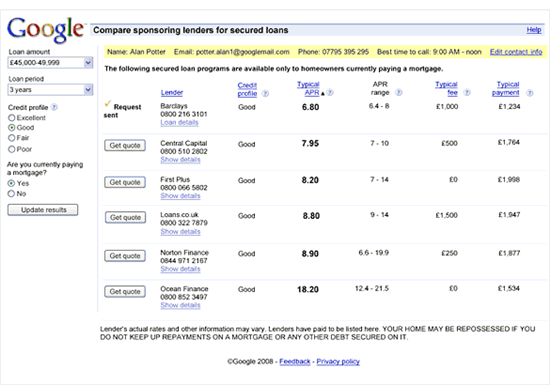Open Edit contact info link

pyautogui.click(x=516, y=52)
